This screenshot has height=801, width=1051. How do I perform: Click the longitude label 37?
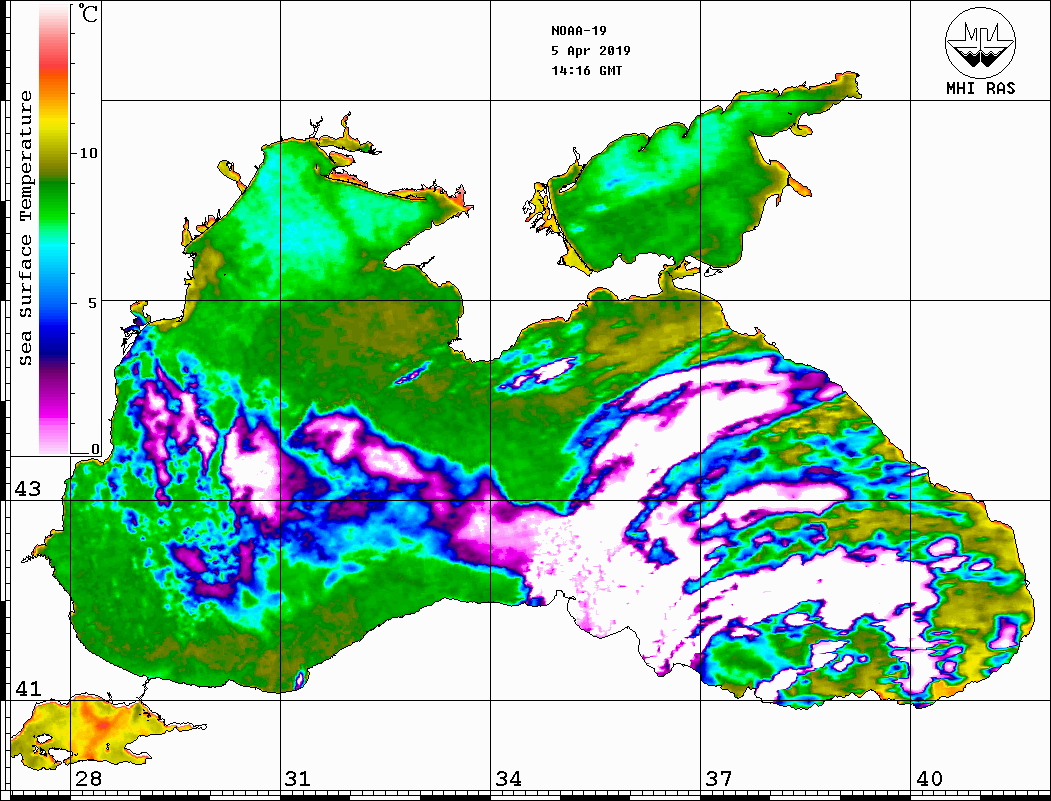point(718,779)
